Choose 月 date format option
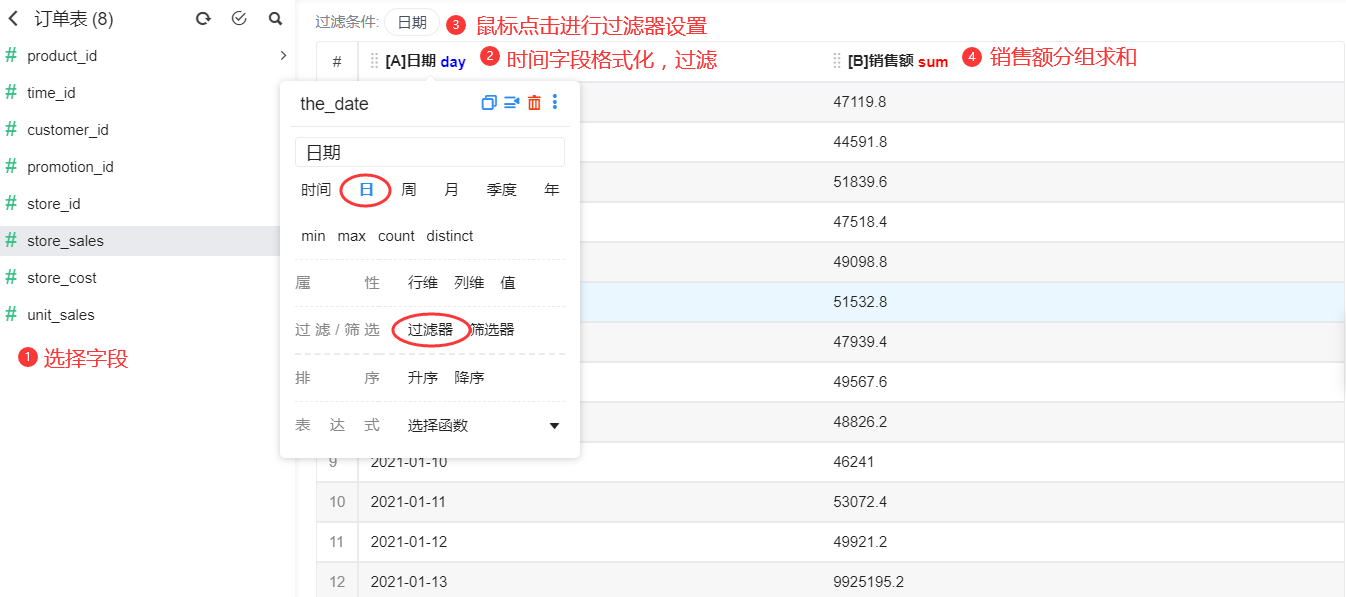 [452, 189]
